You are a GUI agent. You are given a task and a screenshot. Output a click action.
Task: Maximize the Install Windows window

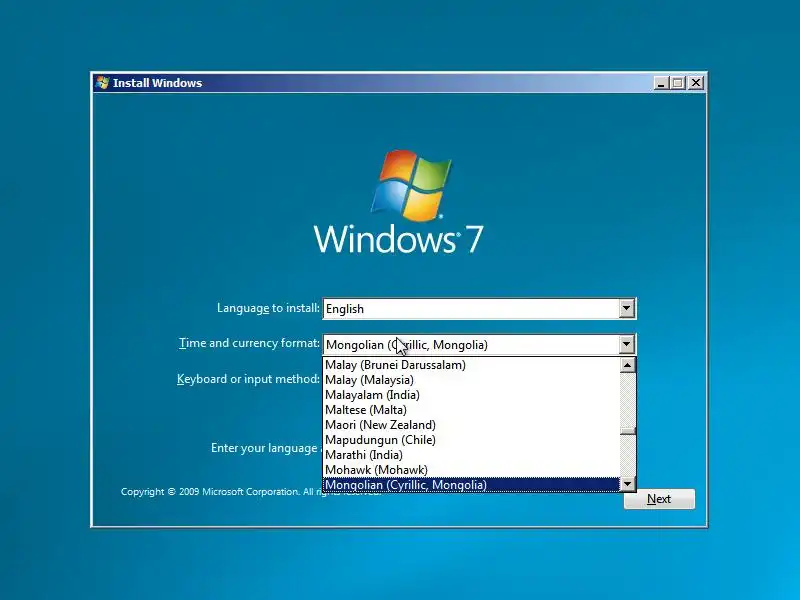pos(678,83)
